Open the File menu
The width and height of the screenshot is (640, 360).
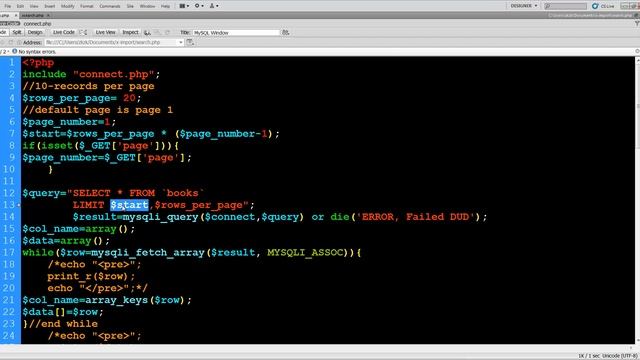(7, 6)
